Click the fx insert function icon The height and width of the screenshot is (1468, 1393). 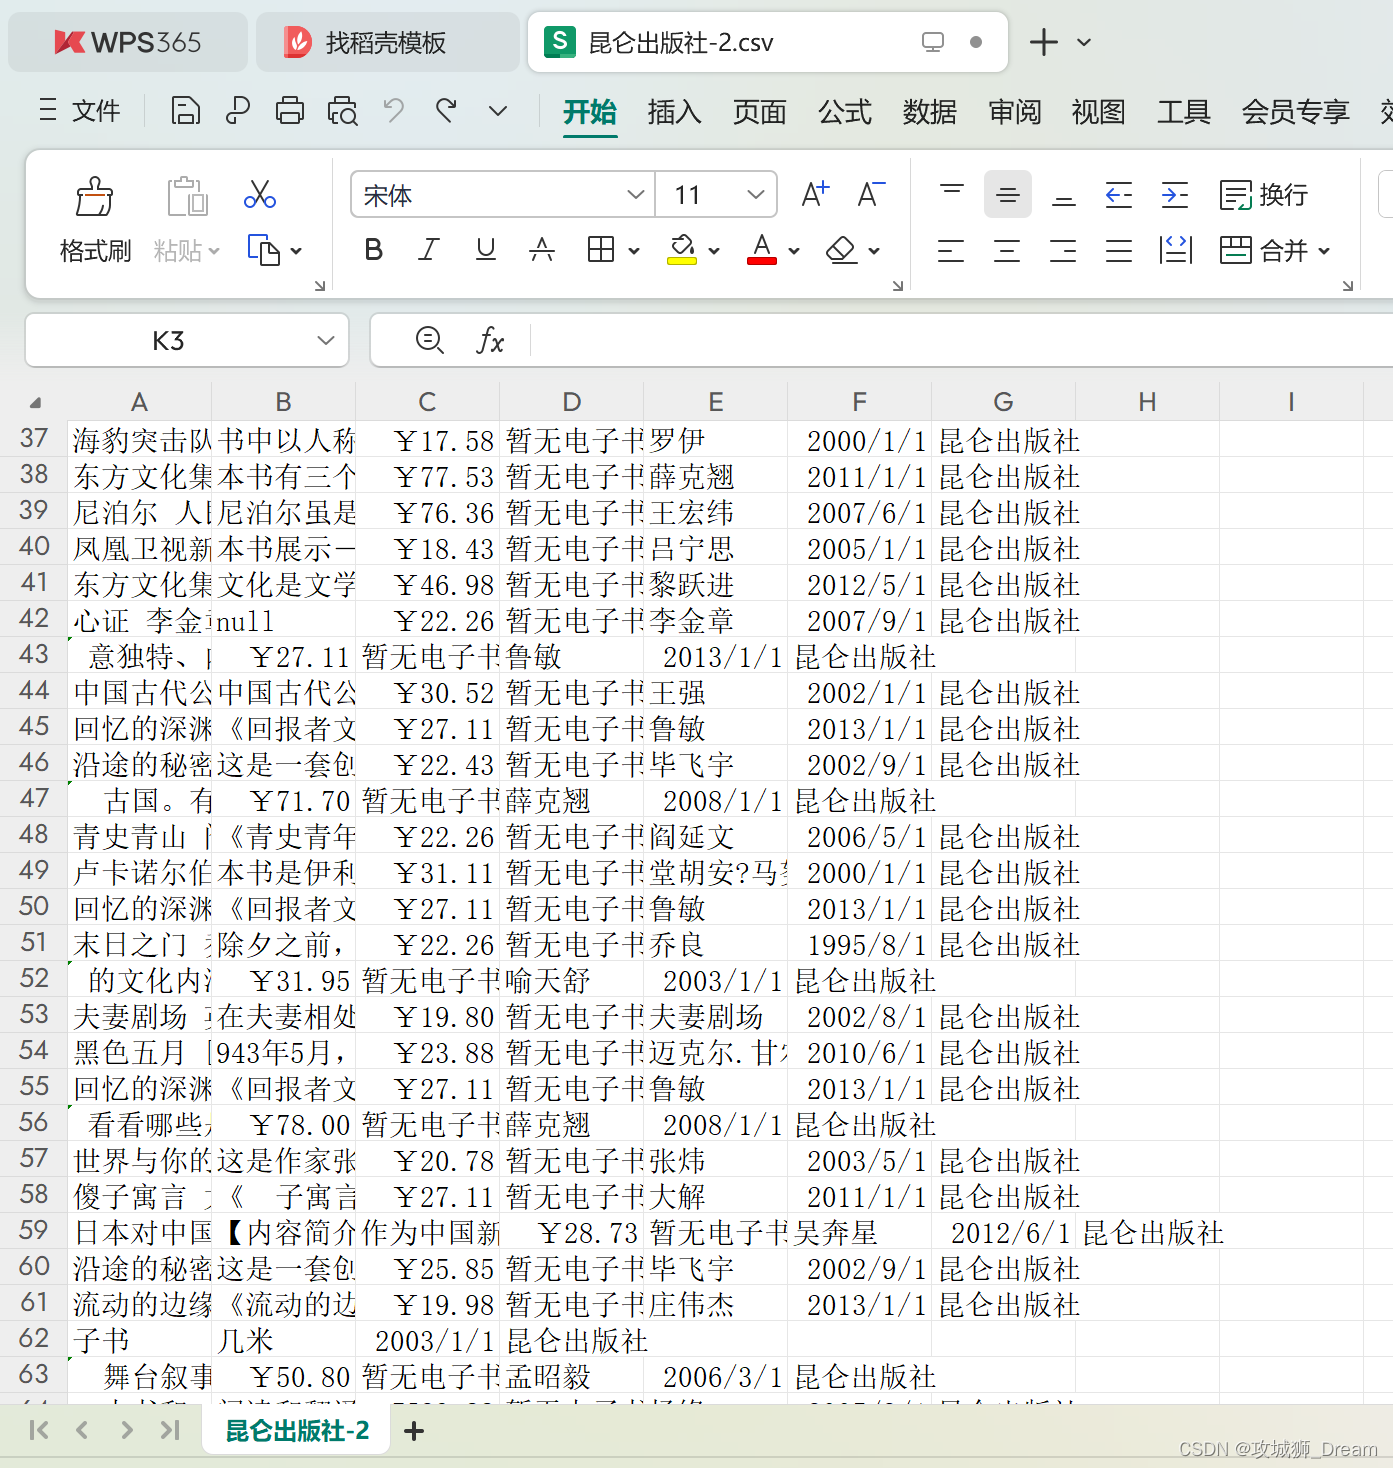point(490,340)
